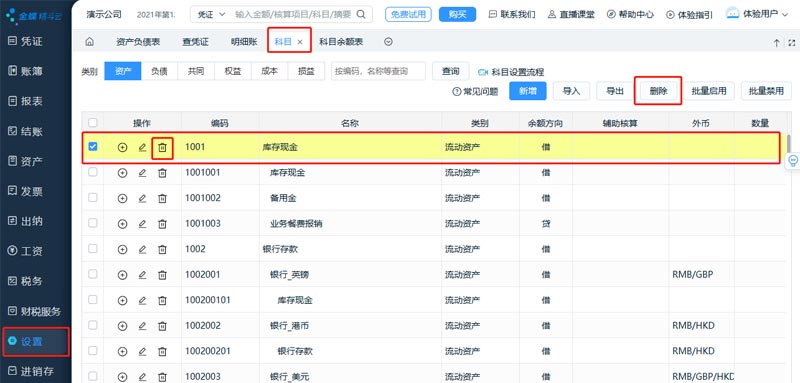The height and width of the screenshot is (383, 800).
Task: Open 设置 in the left sidebar
Action: click(36, 342)
